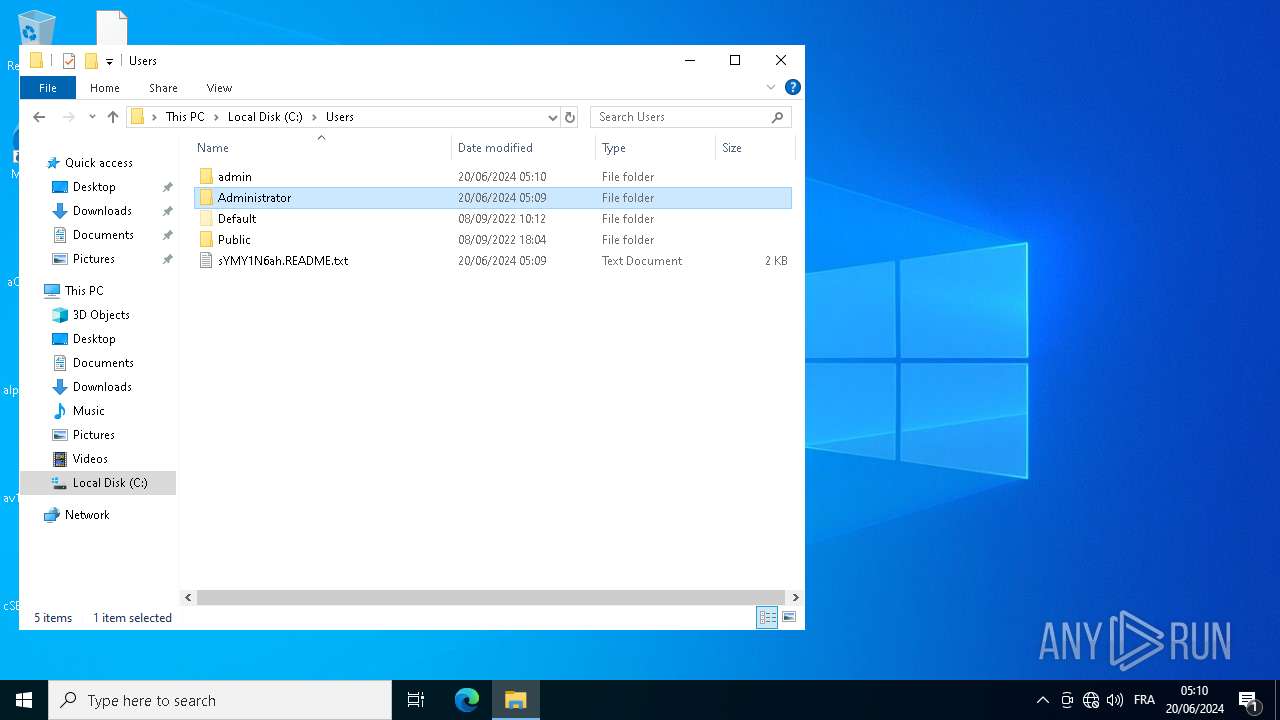Click the New folder quick access icon

tap(91, 61)
